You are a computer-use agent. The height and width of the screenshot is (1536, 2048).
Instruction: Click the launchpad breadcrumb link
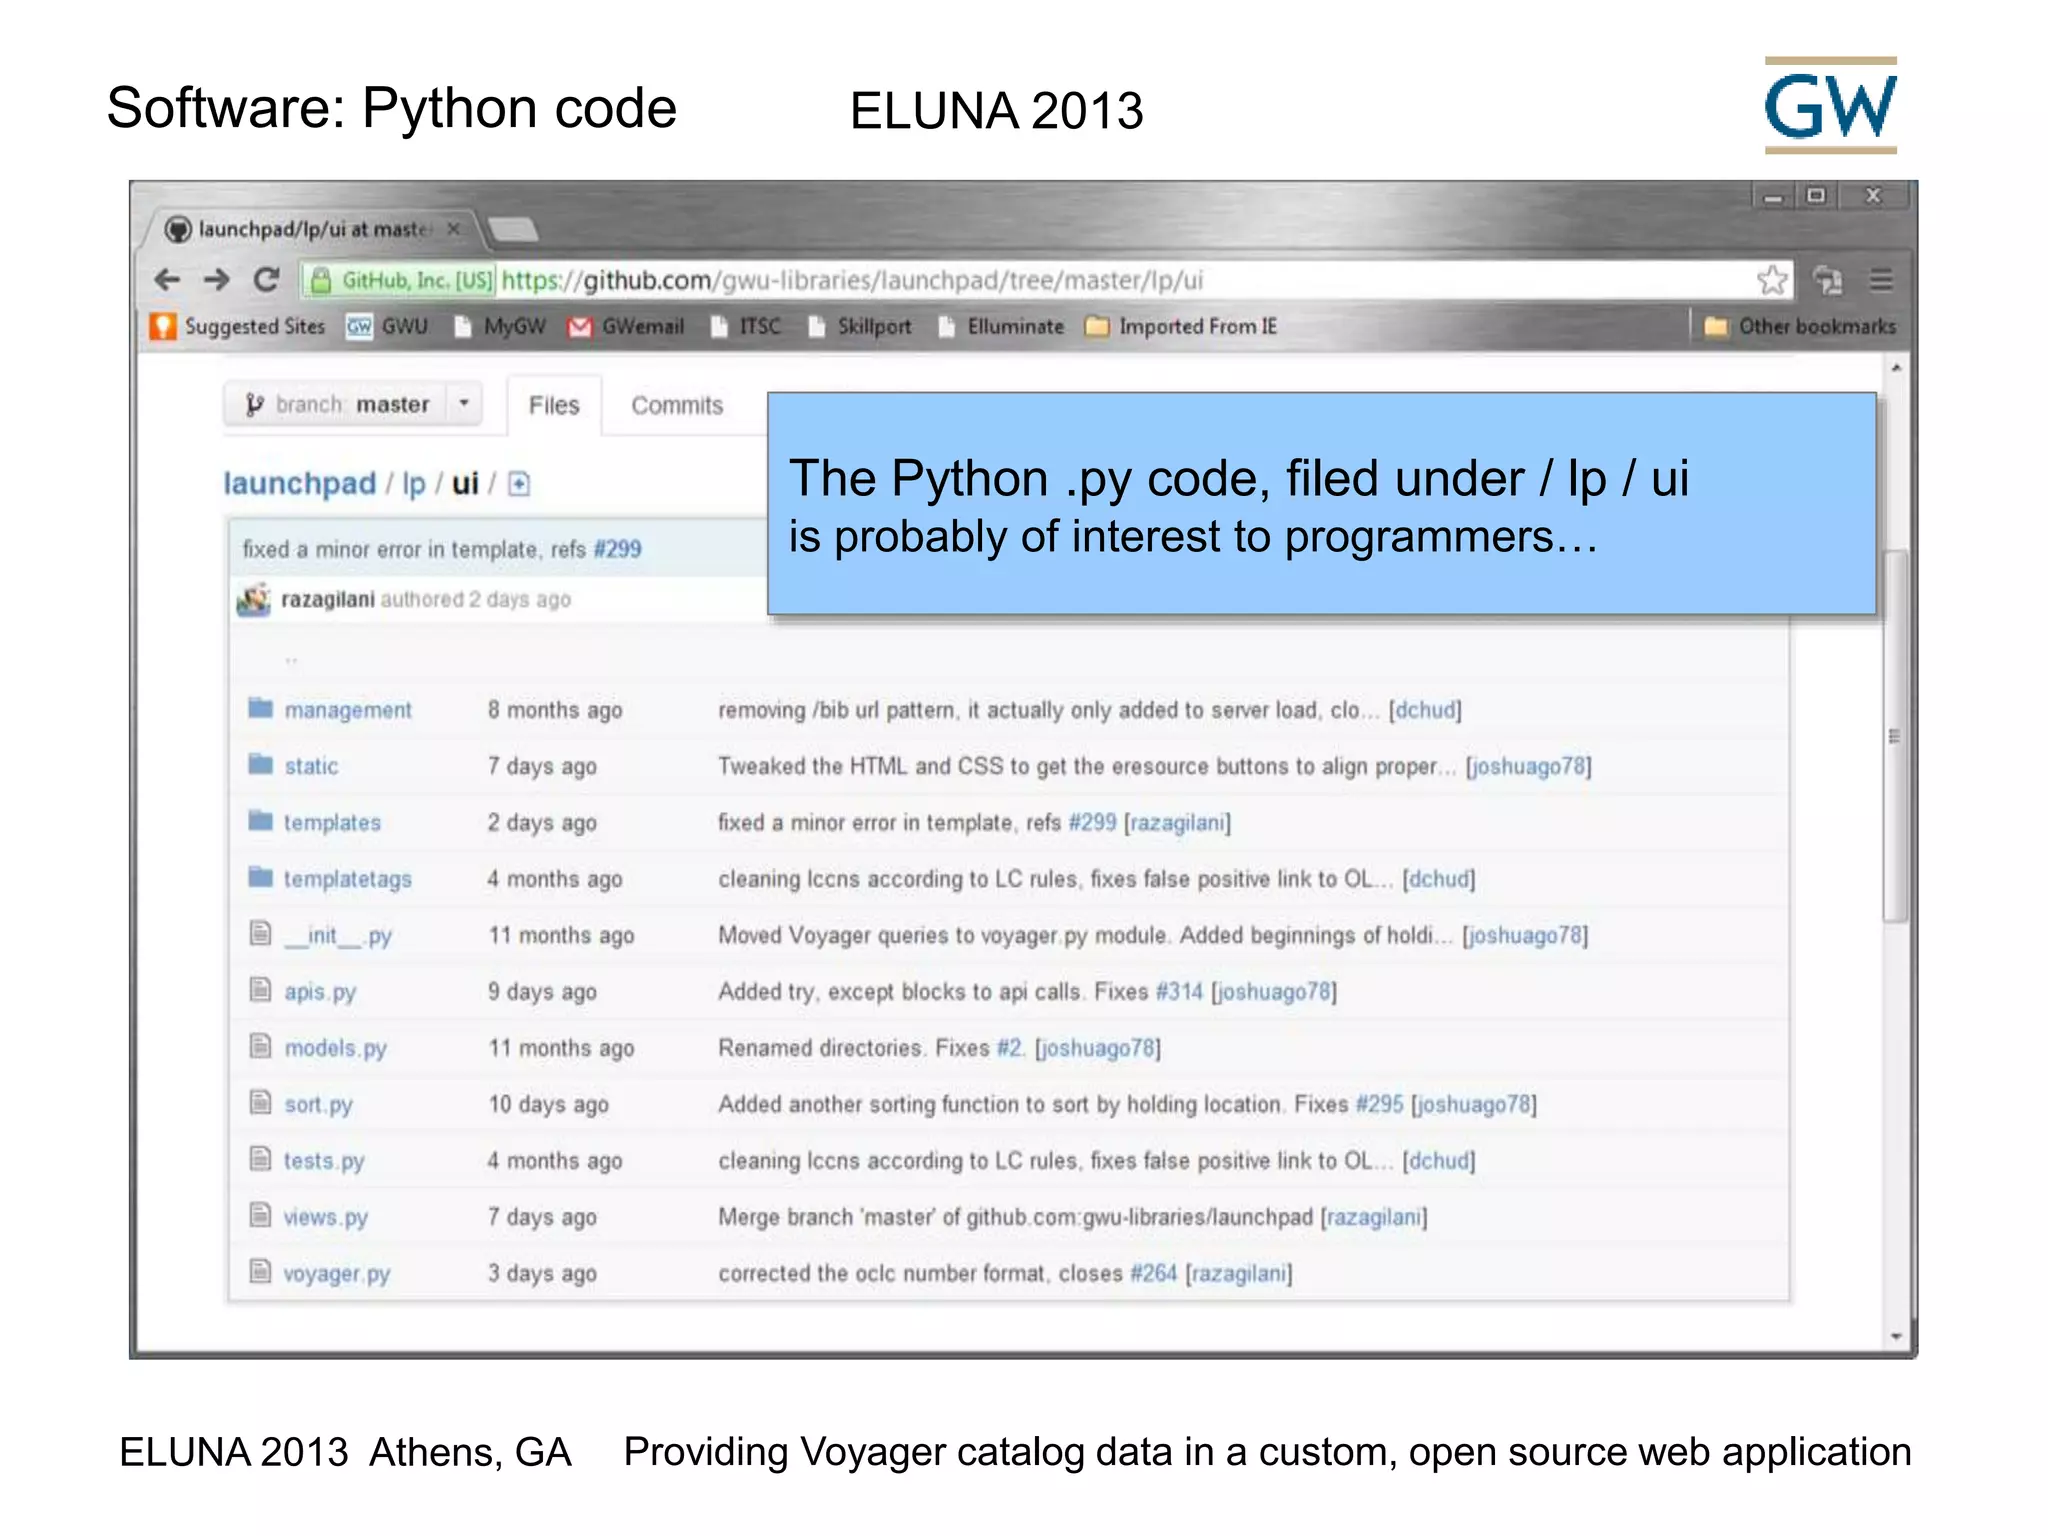[x=300, y=484]
